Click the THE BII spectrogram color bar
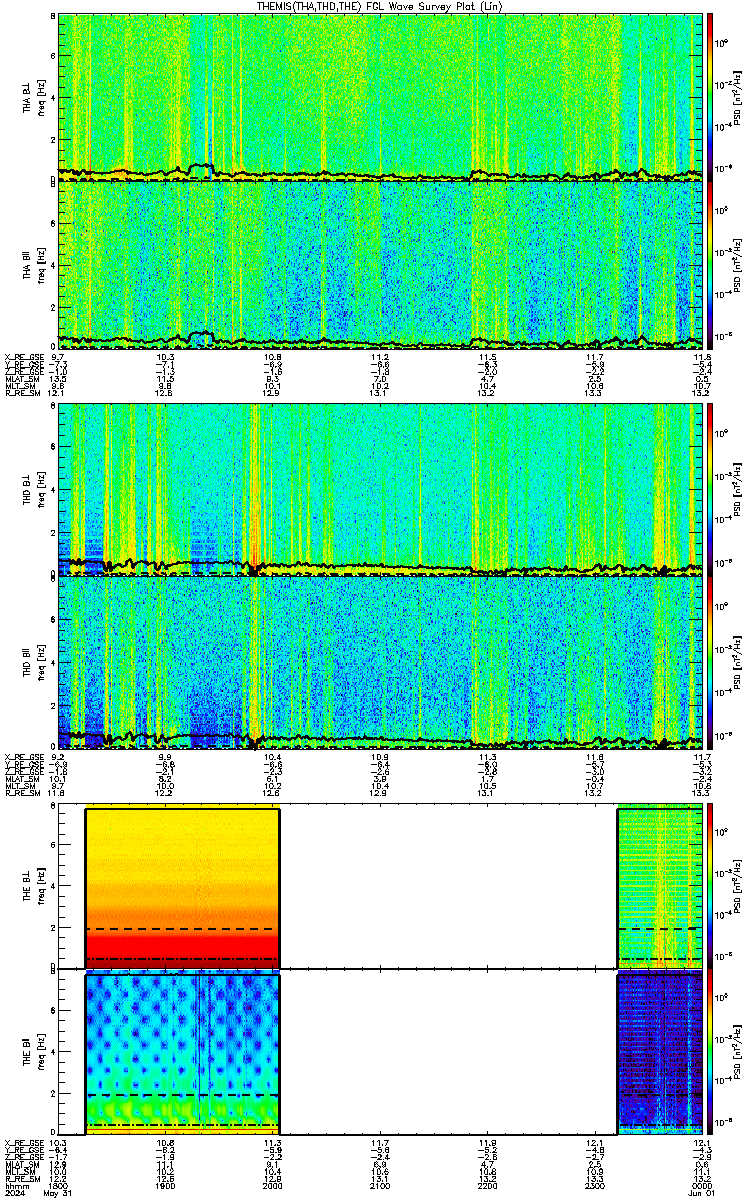 tap(710, 1052)
